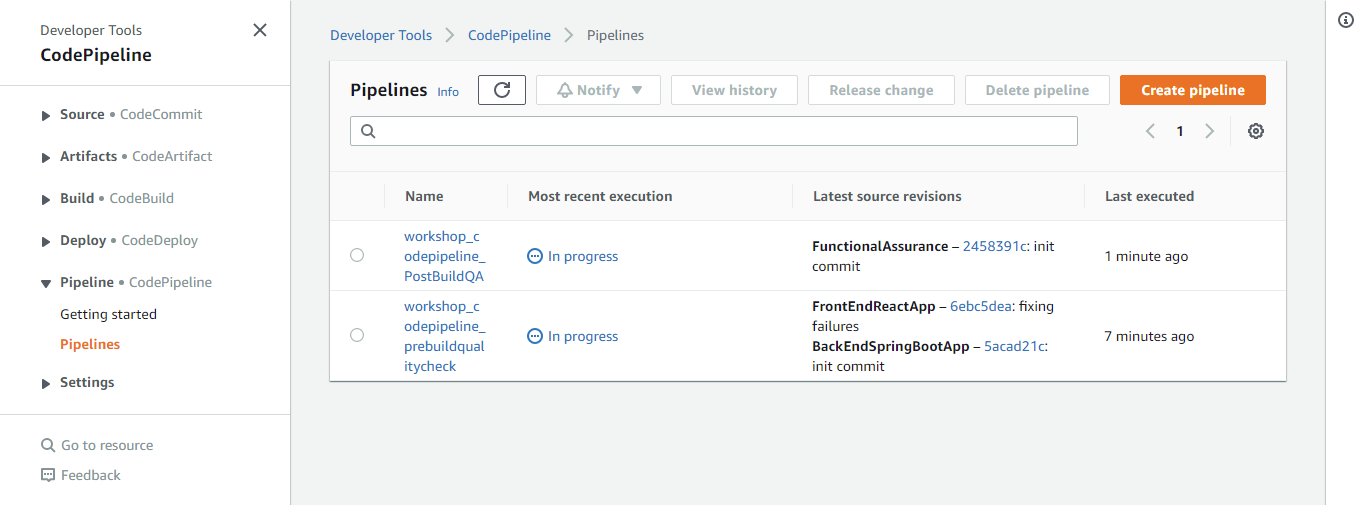Click the BackEndSpringBootApp source name

[x=891, y=346]
